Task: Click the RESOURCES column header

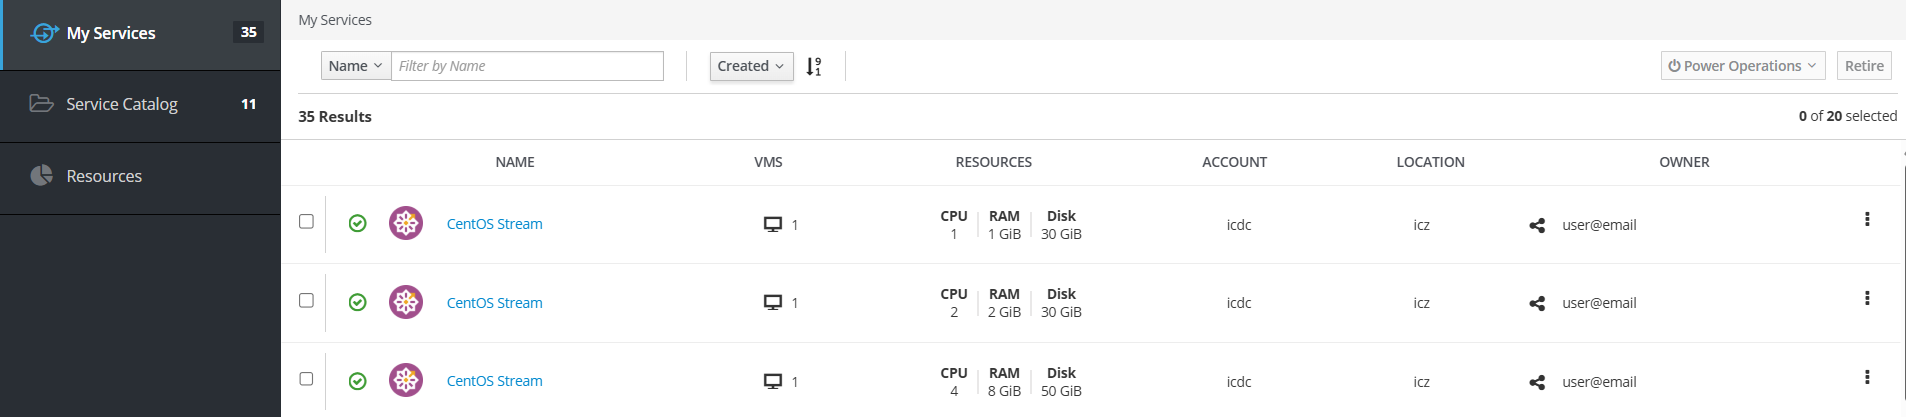Action: click(993, 162)
